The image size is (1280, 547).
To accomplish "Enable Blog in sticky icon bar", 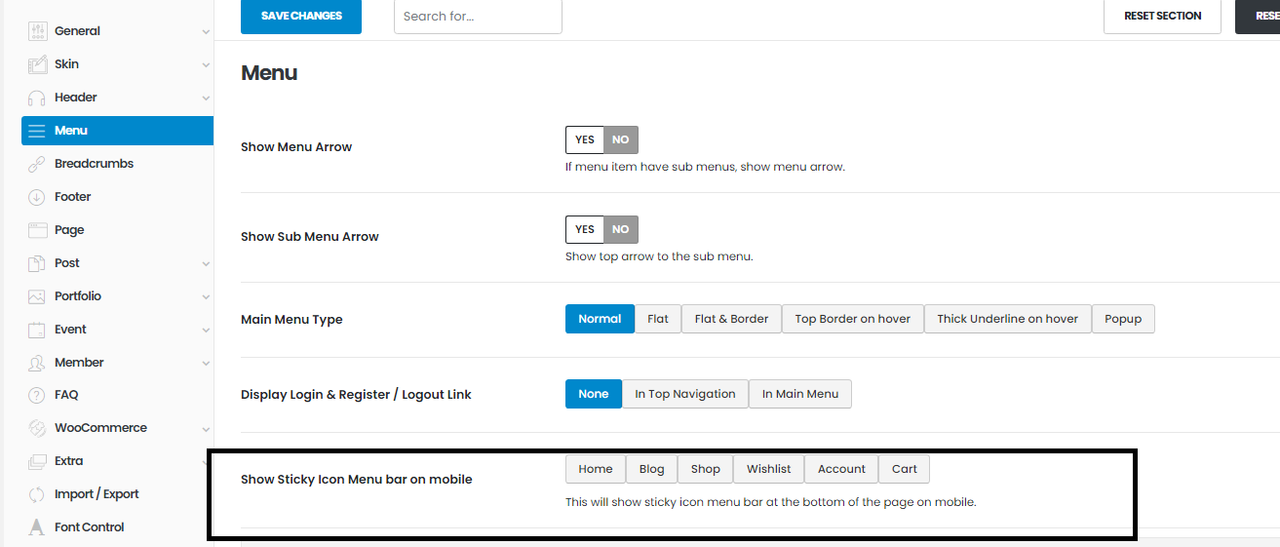I will coord(652,469).
